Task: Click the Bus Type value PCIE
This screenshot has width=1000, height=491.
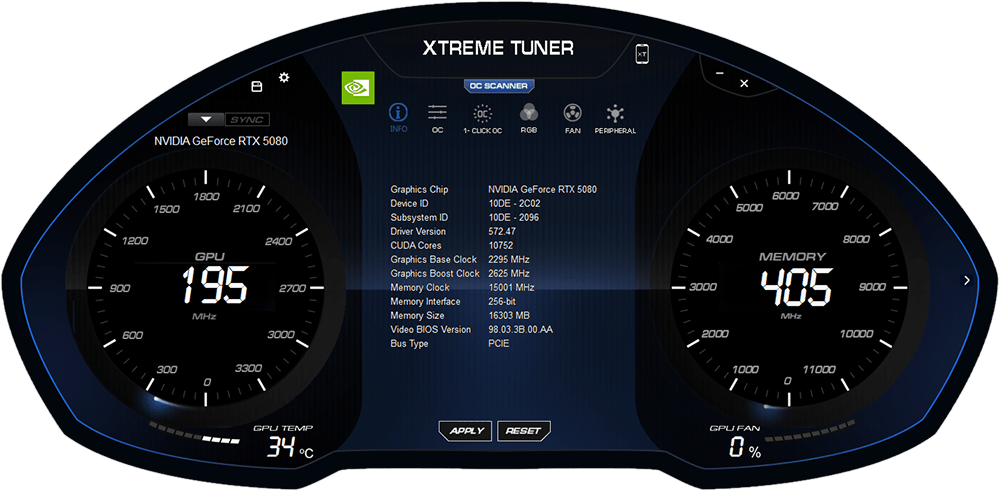Action: click(x=499, y=344)
